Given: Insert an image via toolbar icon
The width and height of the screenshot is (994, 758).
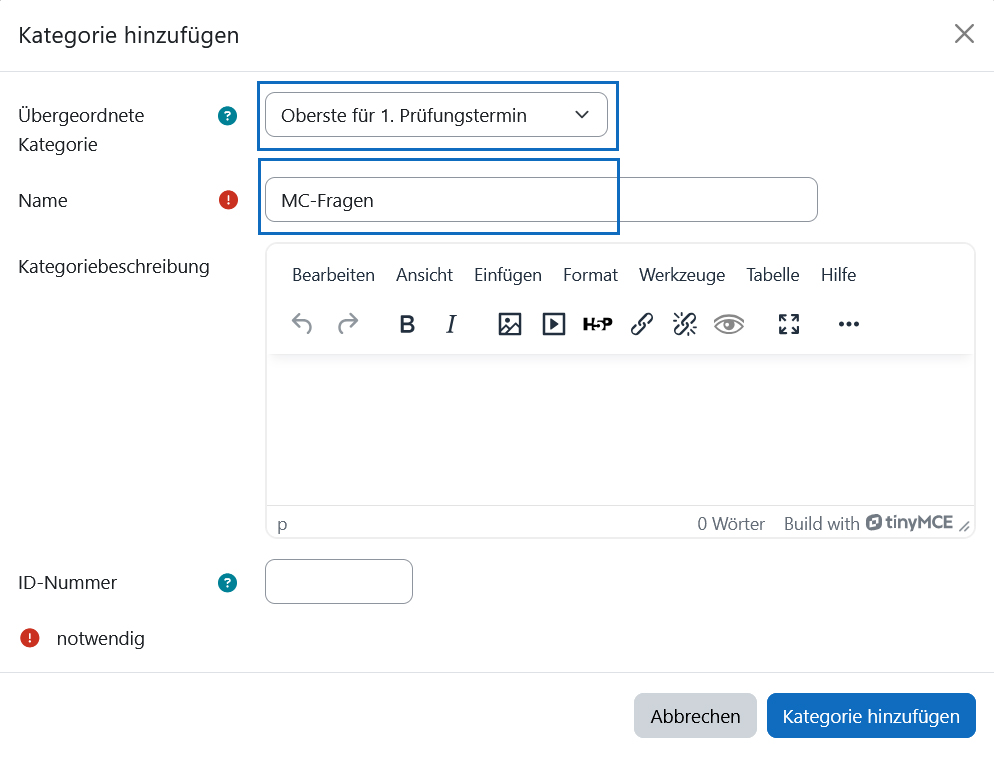Looking at the screenshot, I should click(x=510, y=324).
